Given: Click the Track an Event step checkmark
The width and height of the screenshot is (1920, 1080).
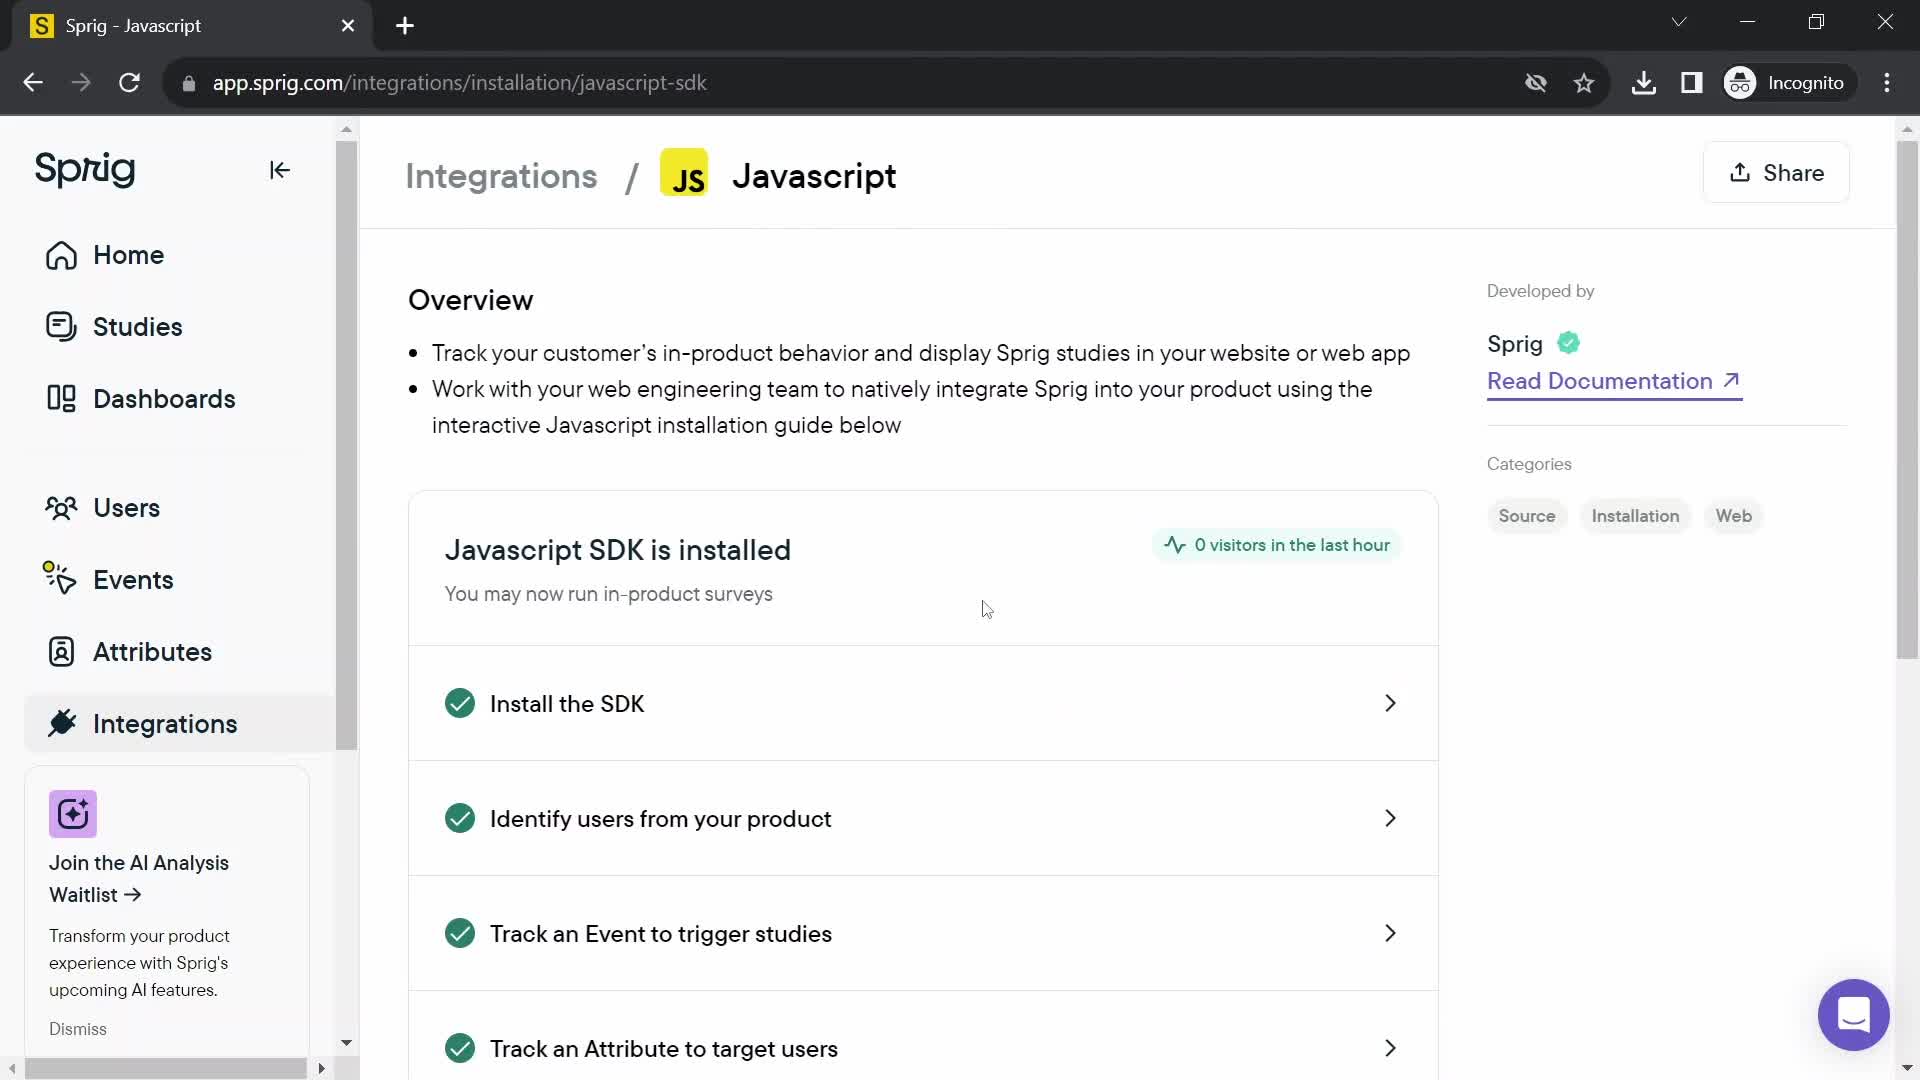Looking at the screenshot, I should tap(460, 934).
